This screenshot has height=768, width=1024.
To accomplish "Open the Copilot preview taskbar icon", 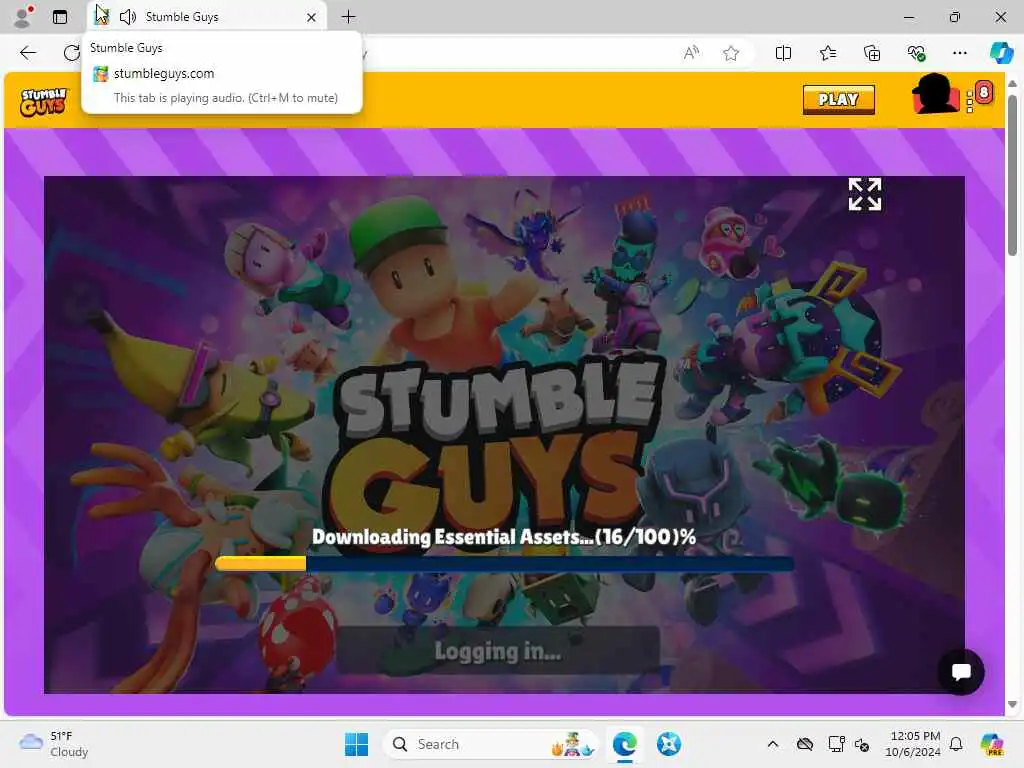I will pos(992,744).
